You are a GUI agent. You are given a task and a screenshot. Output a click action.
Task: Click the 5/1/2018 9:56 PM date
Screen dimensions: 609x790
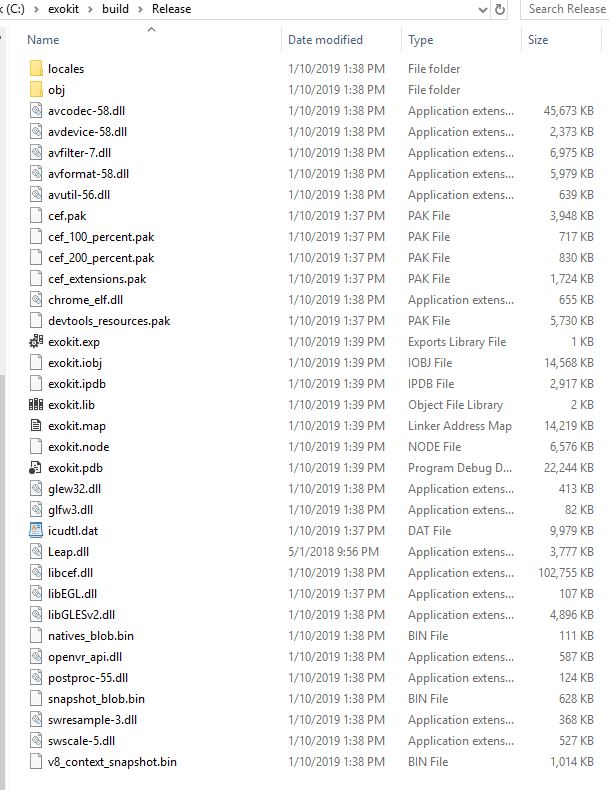333,552
